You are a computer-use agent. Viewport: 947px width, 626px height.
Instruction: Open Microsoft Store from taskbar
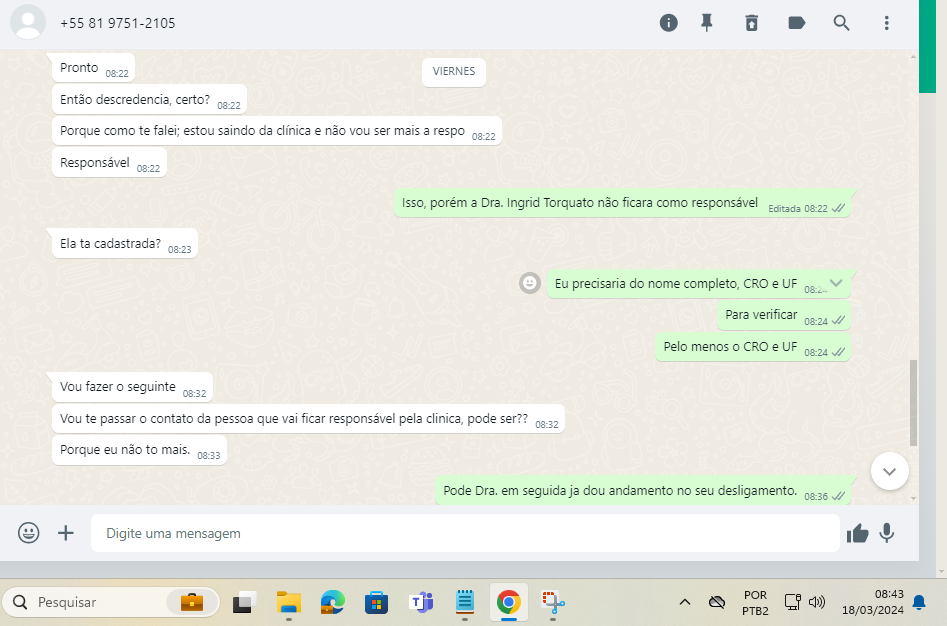[x=376, y=602]
